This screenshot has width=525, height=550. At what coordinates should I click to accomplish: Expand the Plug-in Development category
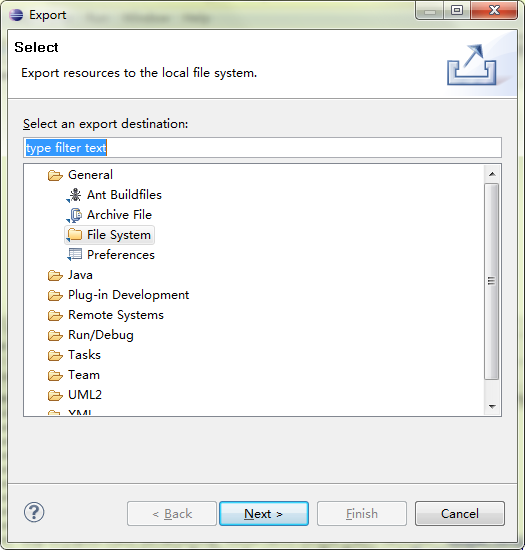(x=128, y=295)
